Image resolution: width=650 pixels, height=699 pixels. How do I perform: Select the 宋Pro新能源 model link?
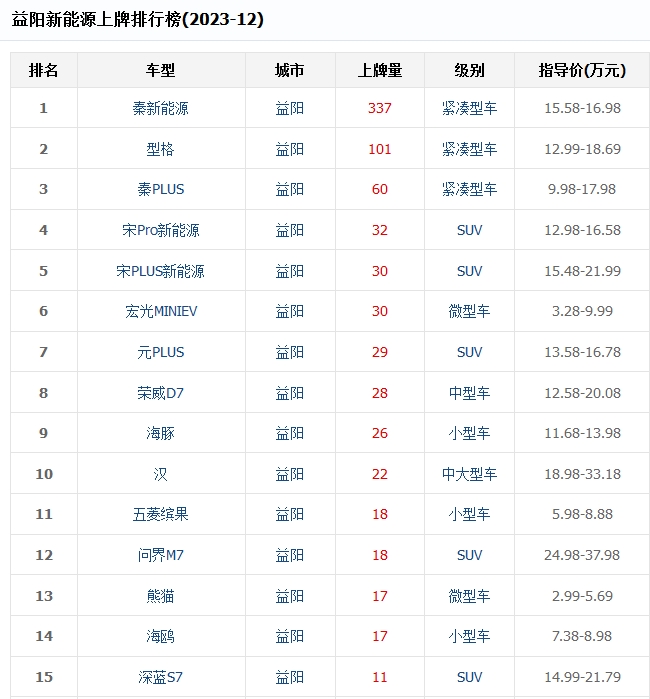pyautogui.click(x=160, y=230)
